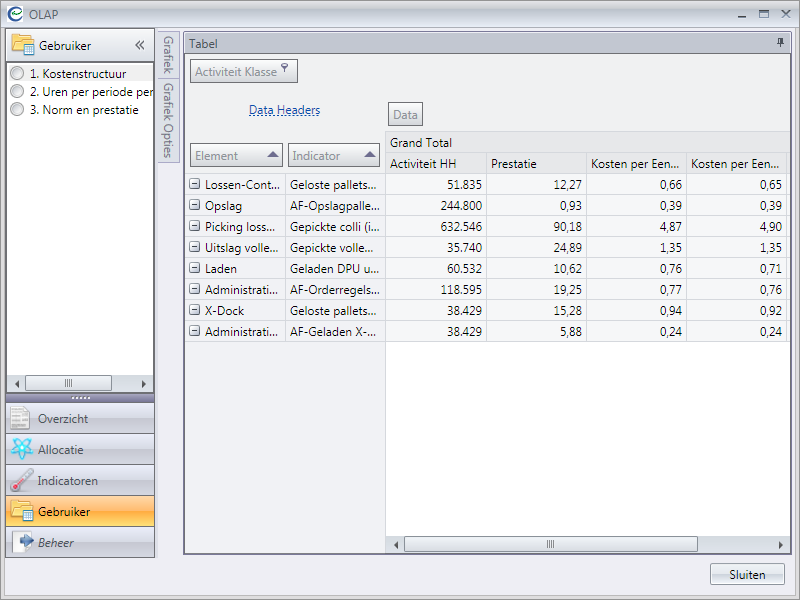Click the Beheer arrow icon

21,542
